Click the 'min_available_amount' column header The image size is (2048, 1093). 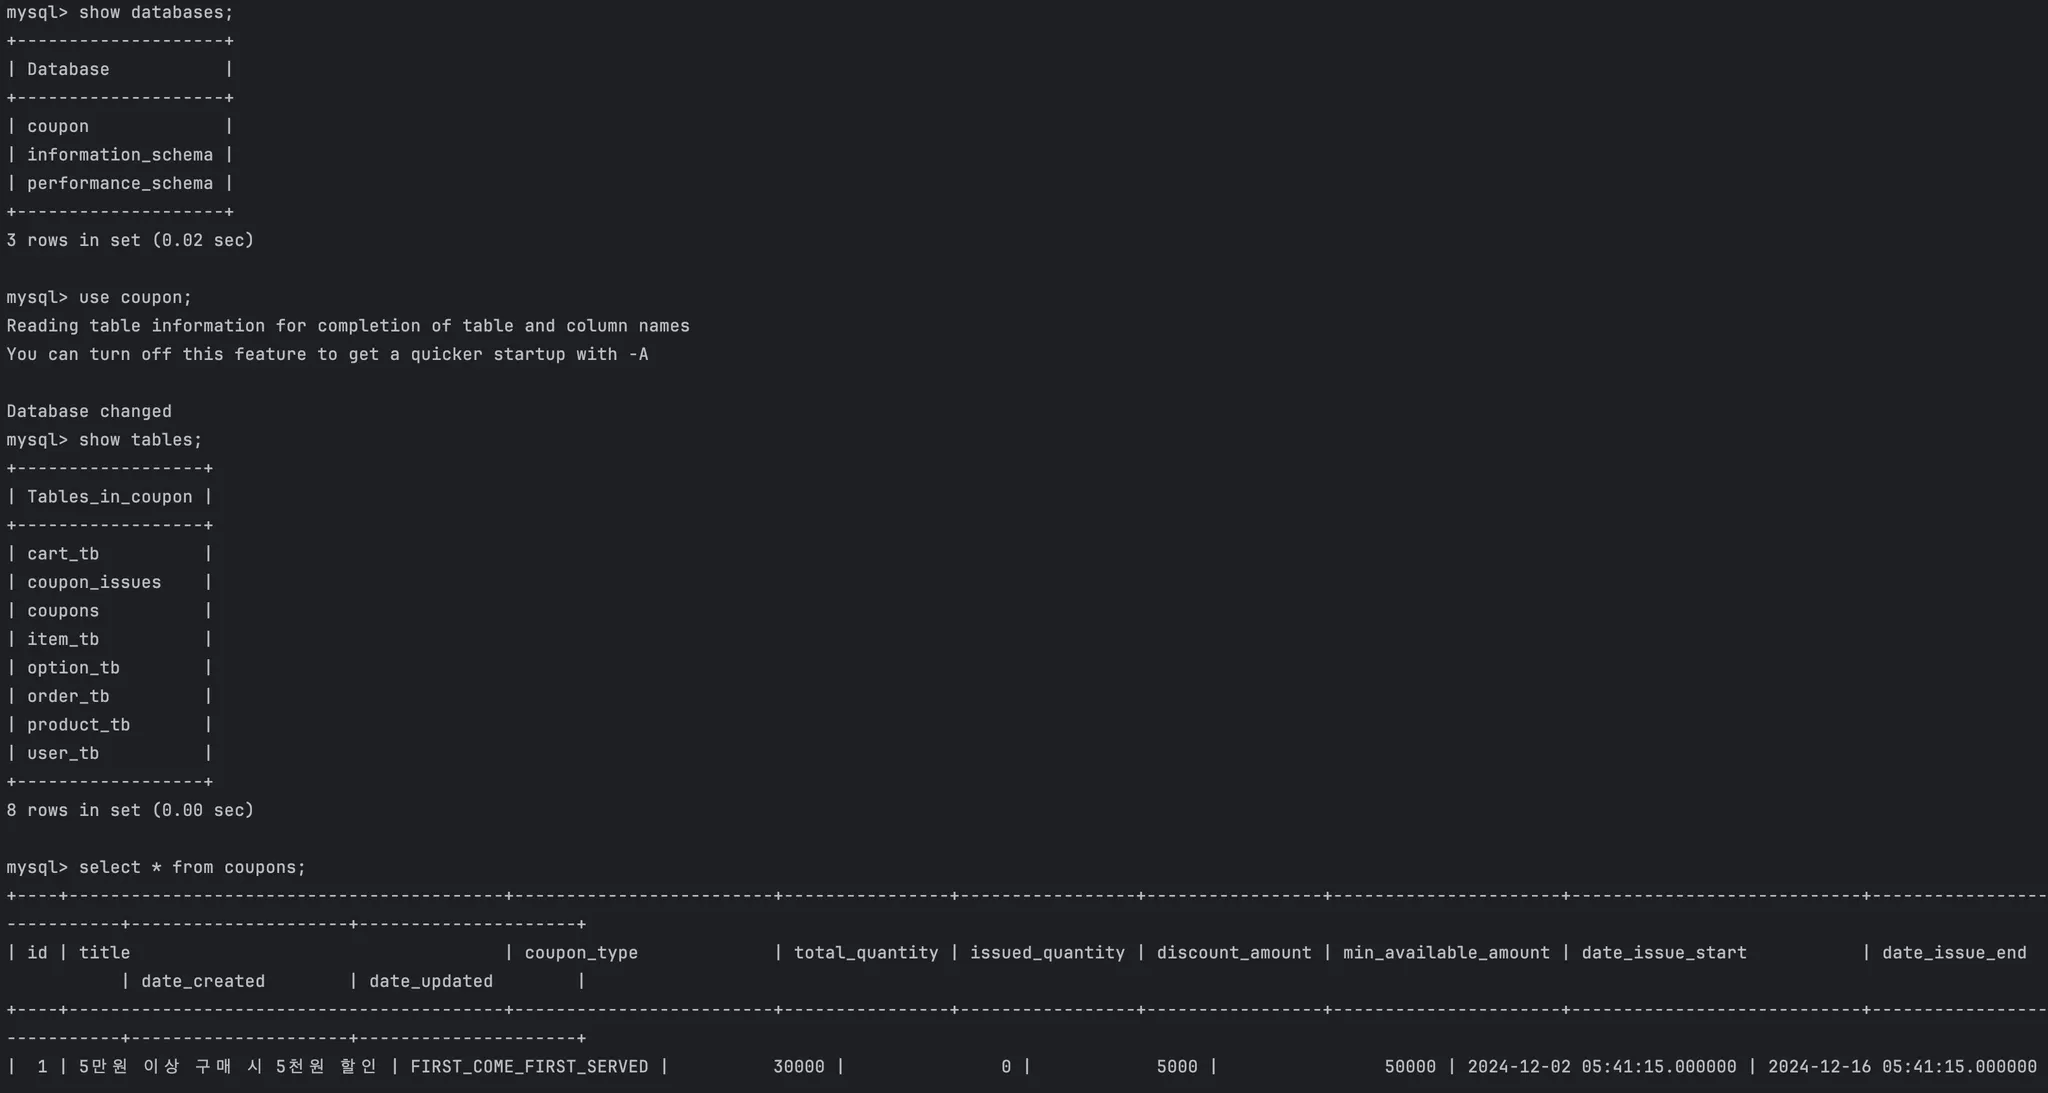[1446, 953]
